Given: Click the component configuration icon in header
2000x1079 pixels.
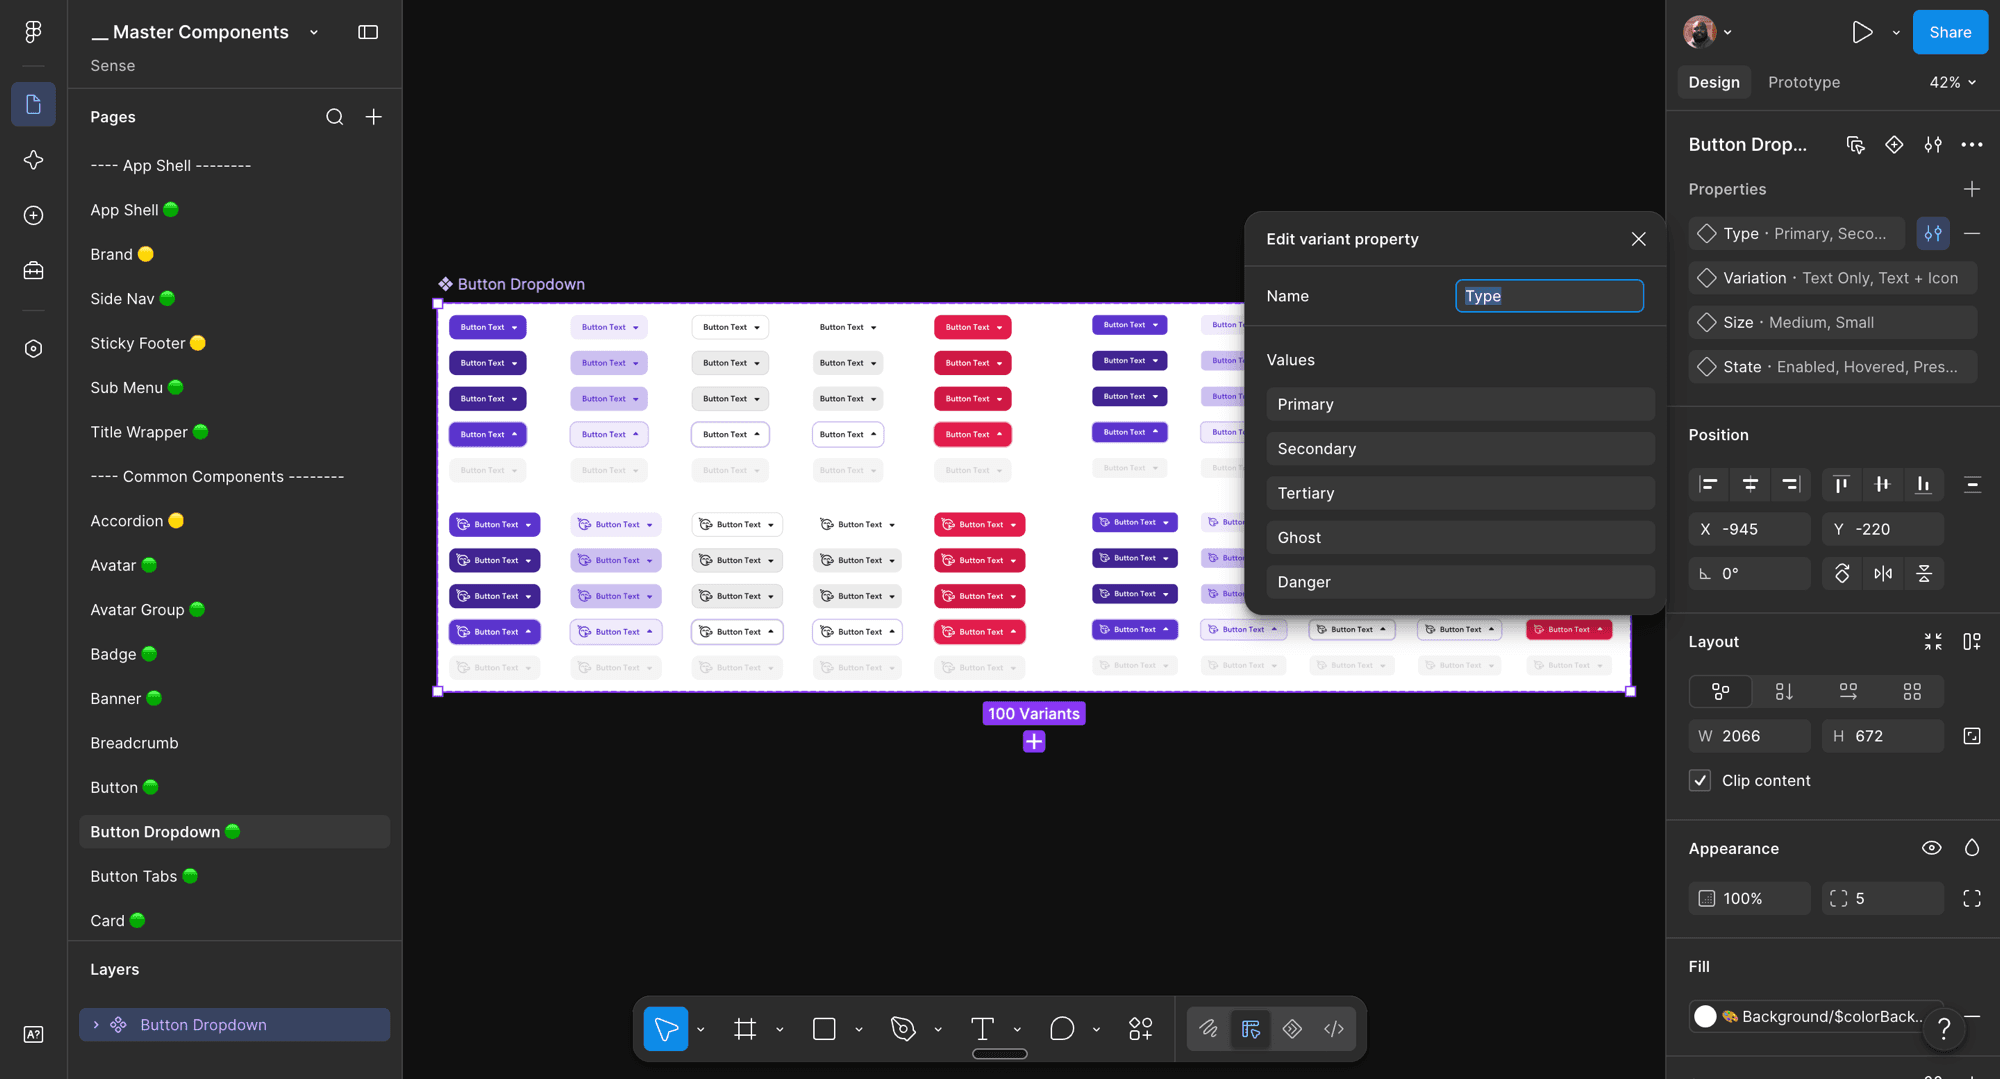Looking at the screenshot, I should [1933, 145].
